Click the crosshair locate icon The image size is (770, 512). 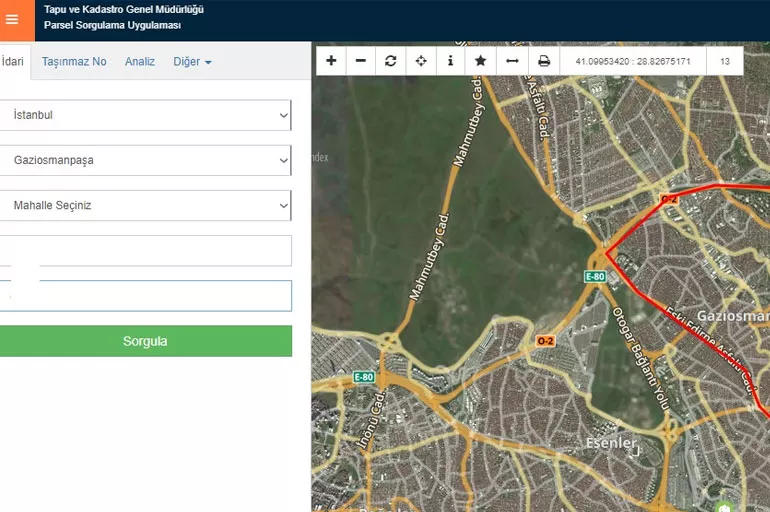pos(421,61)
